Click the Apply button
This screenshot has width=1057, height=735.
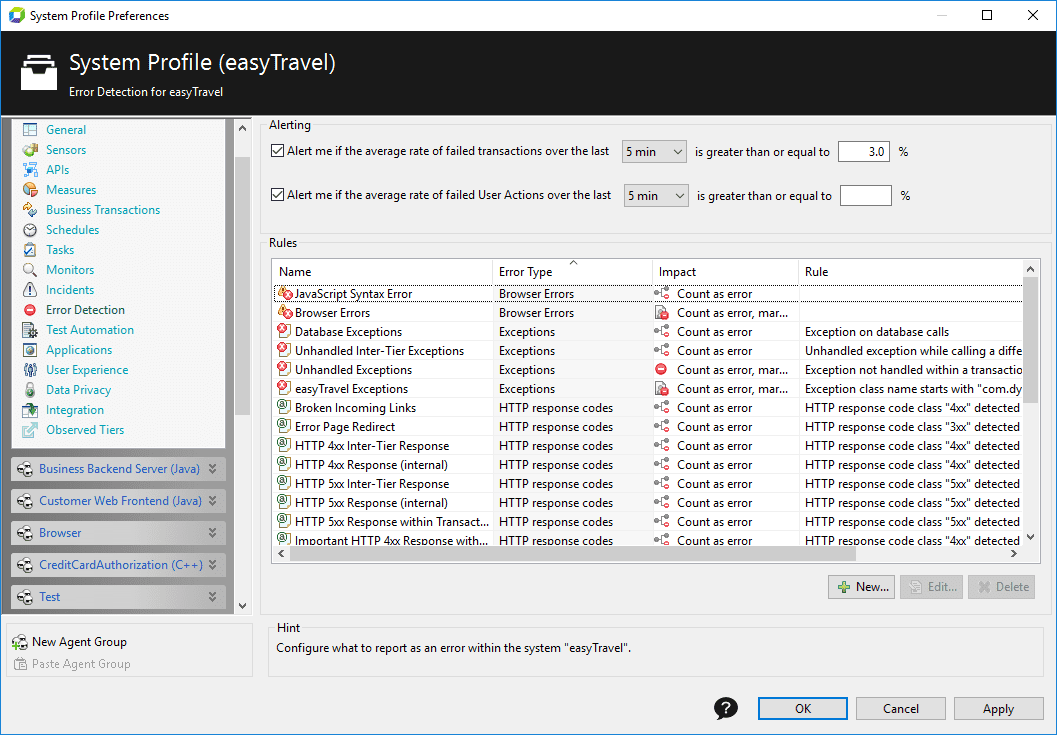tap(998, 709)
